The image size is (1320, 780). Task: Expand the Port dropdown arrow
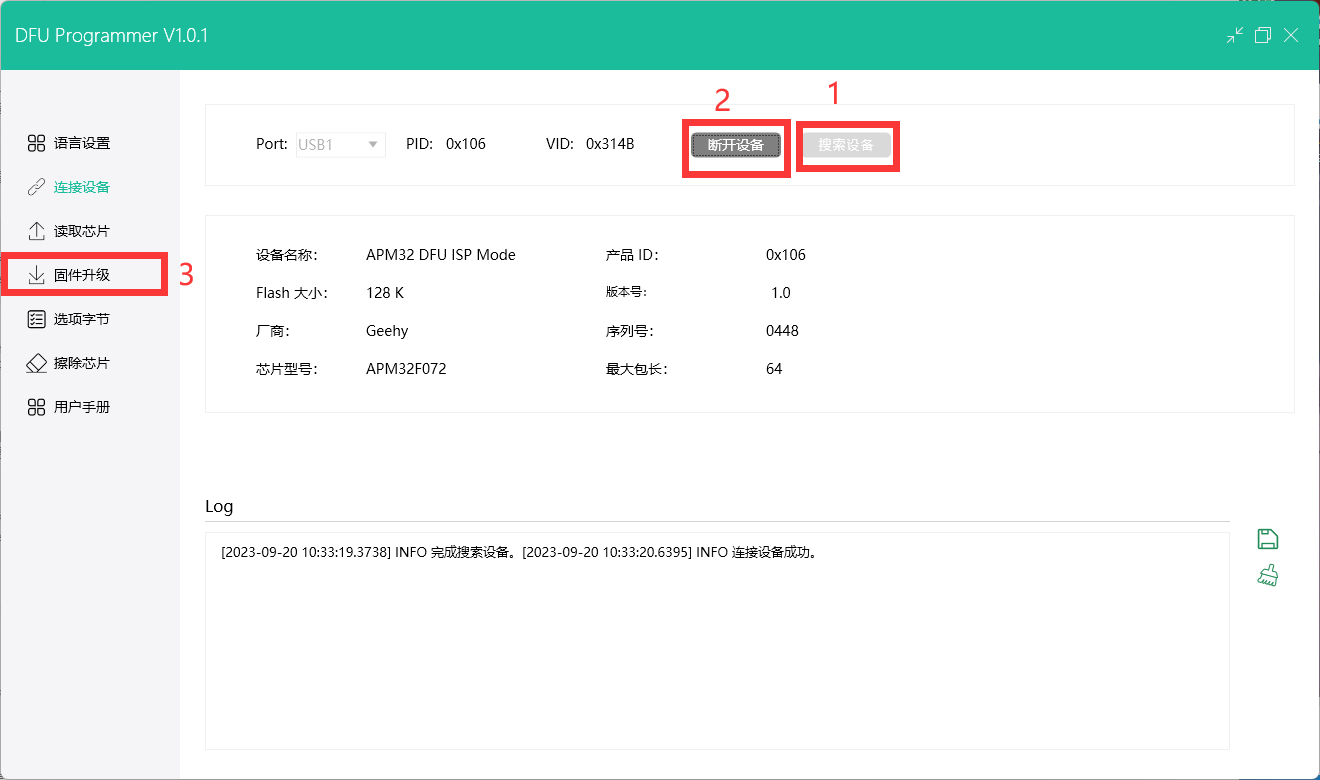tap(374, 144)
